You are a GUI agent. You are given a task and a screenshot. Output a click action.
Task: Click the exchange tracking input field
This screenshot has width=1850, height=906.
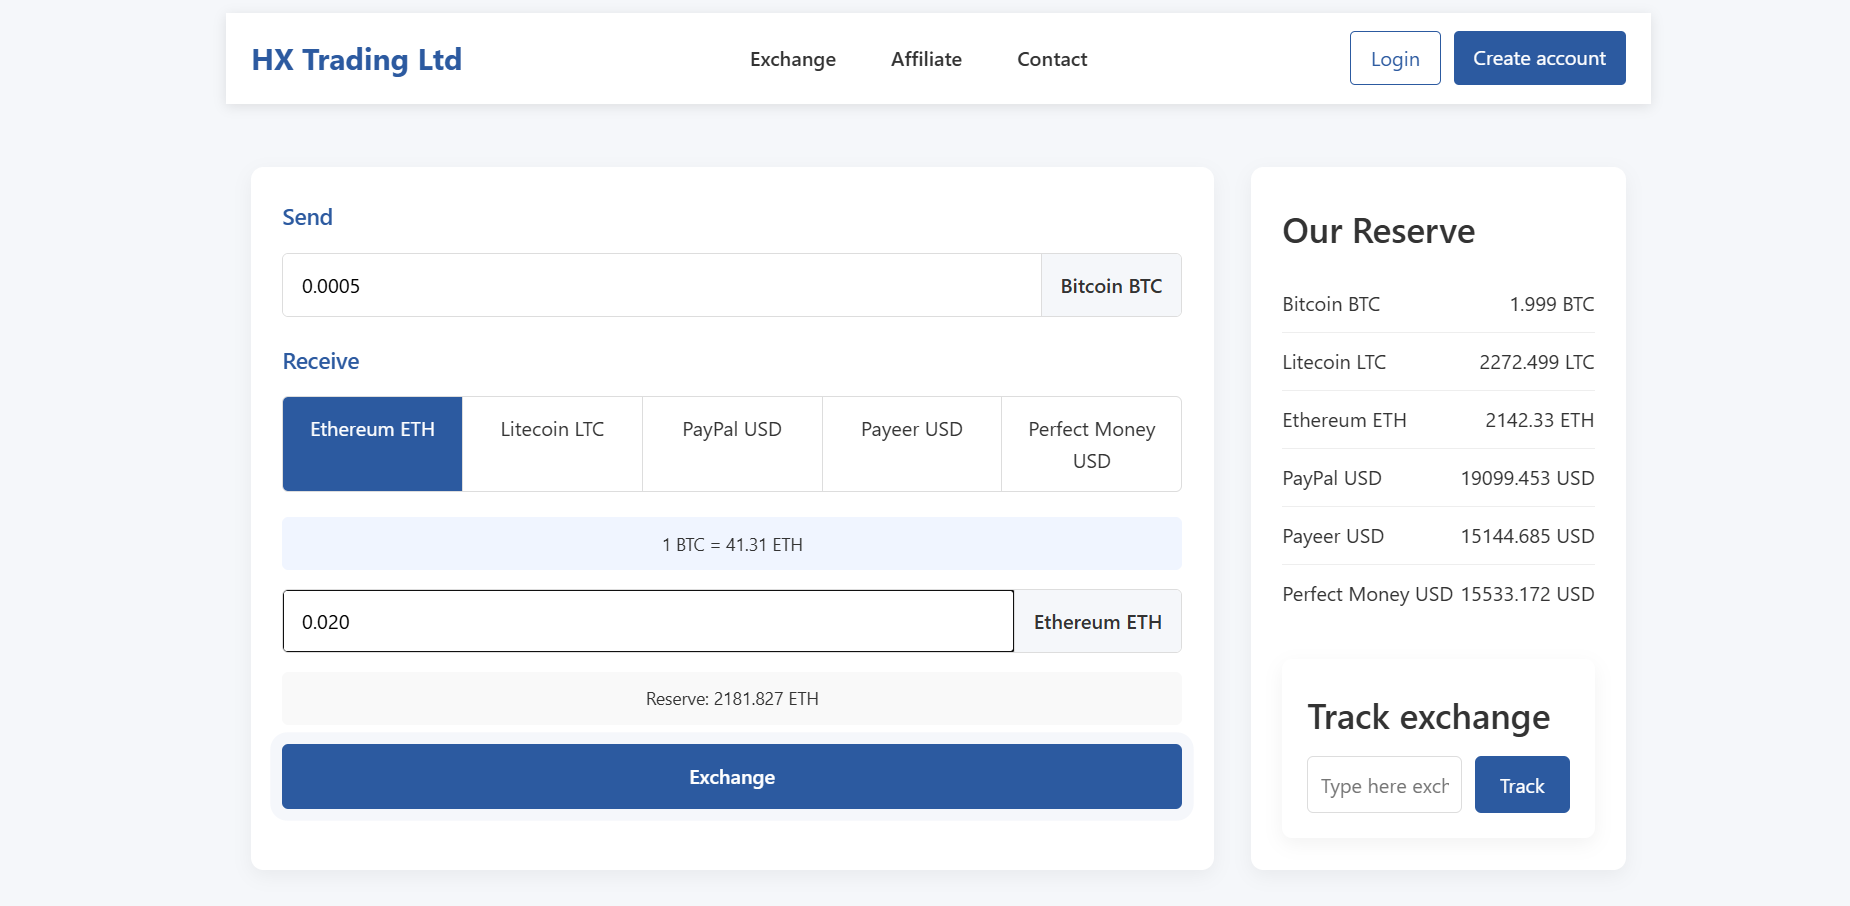pos(1384,784)
